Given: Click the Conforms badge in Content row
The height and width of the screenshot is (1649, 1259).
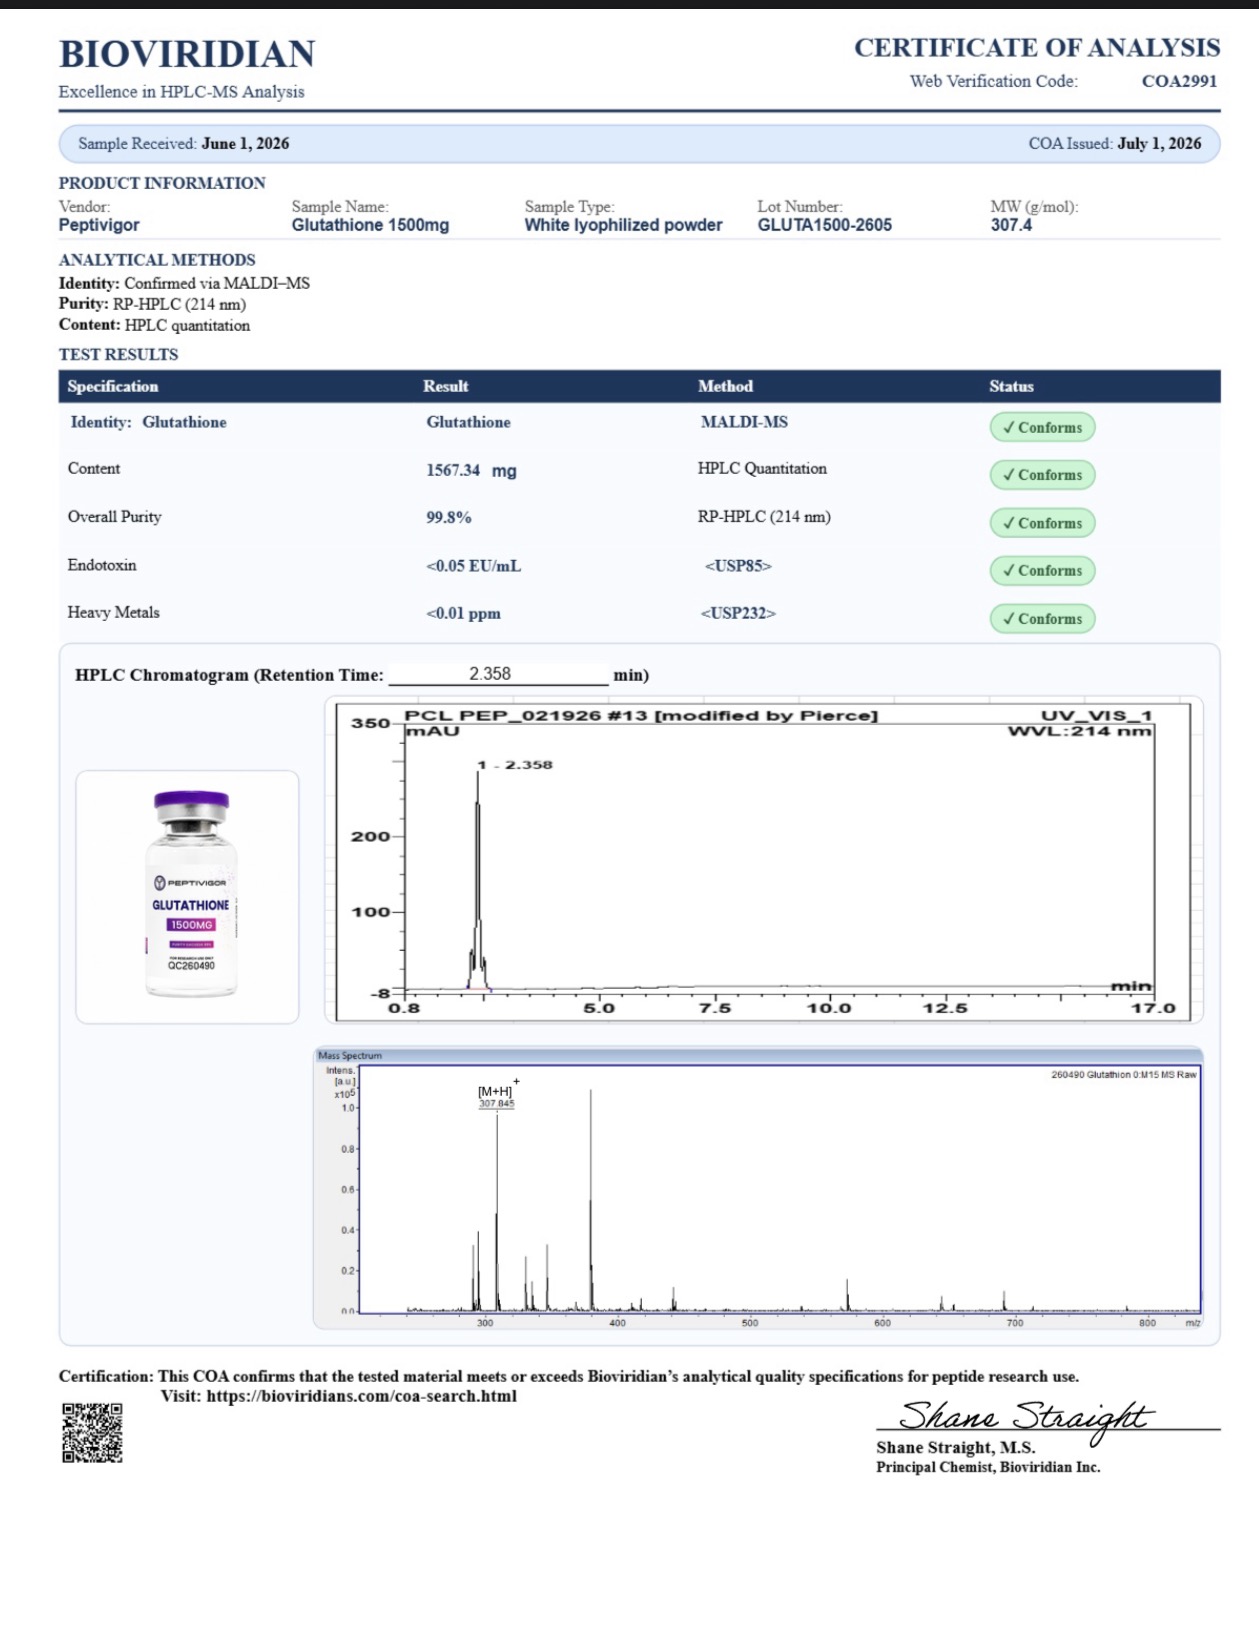Looking at the screenshot, I should pyautogui.click(x=1042, y=475).
